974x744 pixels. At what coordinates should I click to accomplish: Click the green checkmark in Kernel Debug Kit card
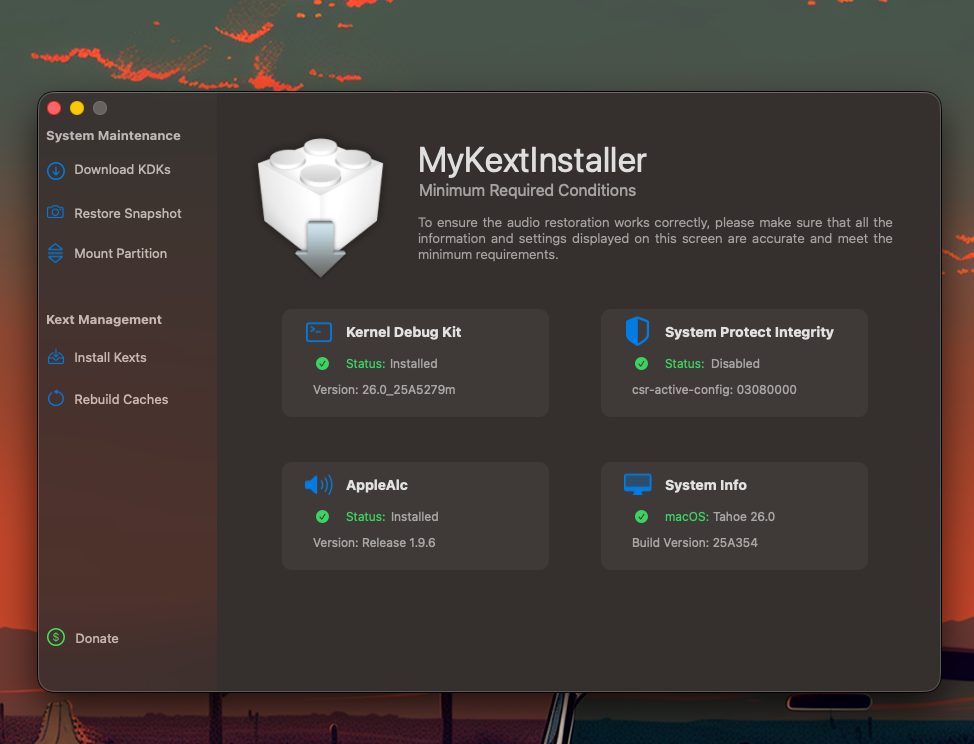click(322, 363)
